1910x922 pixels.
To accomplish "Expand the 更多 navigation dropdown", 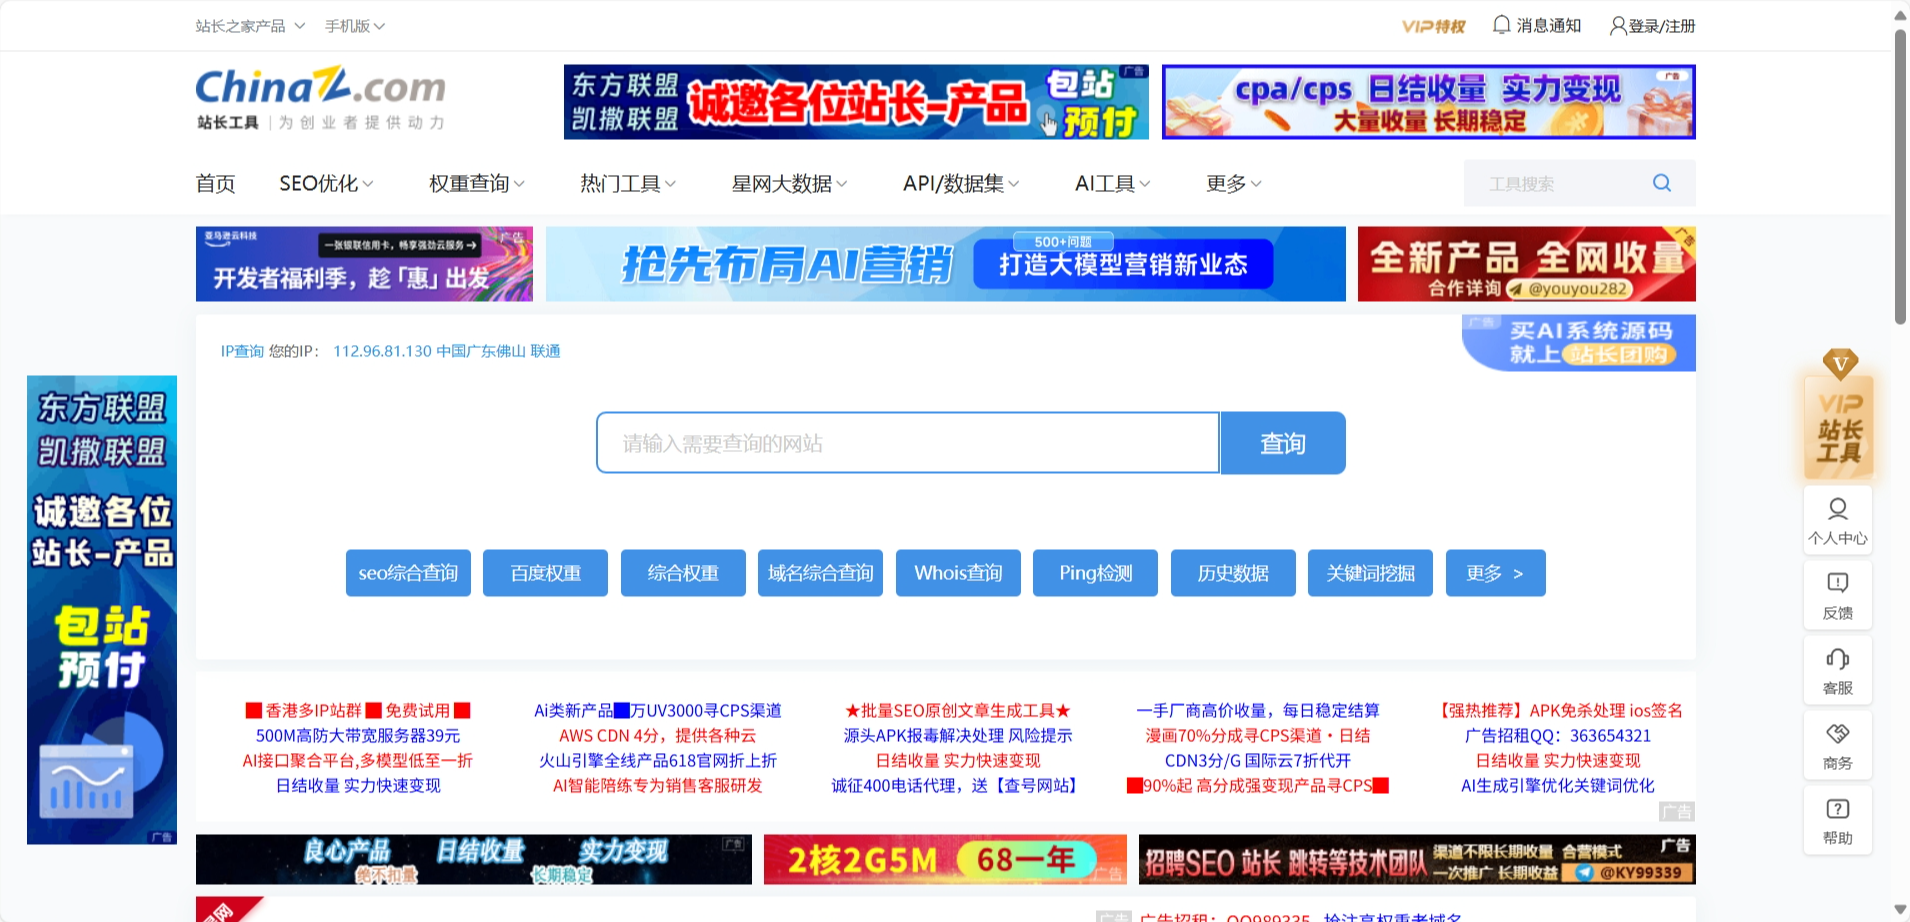I will [1232, 183].
